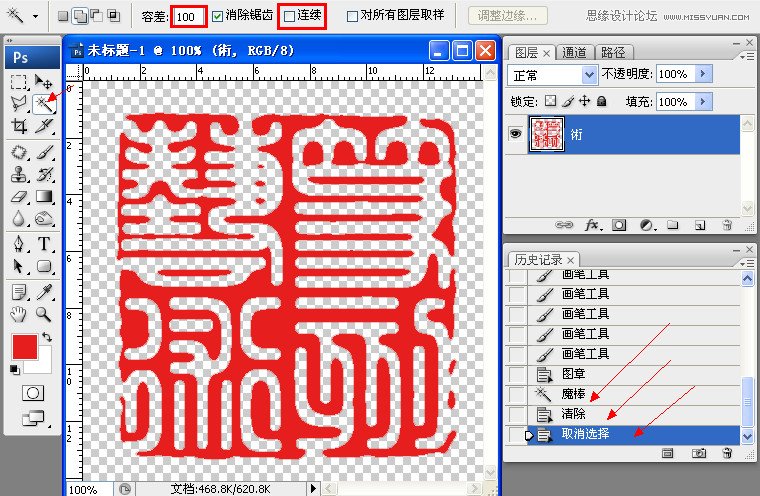Select the Eraser tool

click(x=18, y=196)
